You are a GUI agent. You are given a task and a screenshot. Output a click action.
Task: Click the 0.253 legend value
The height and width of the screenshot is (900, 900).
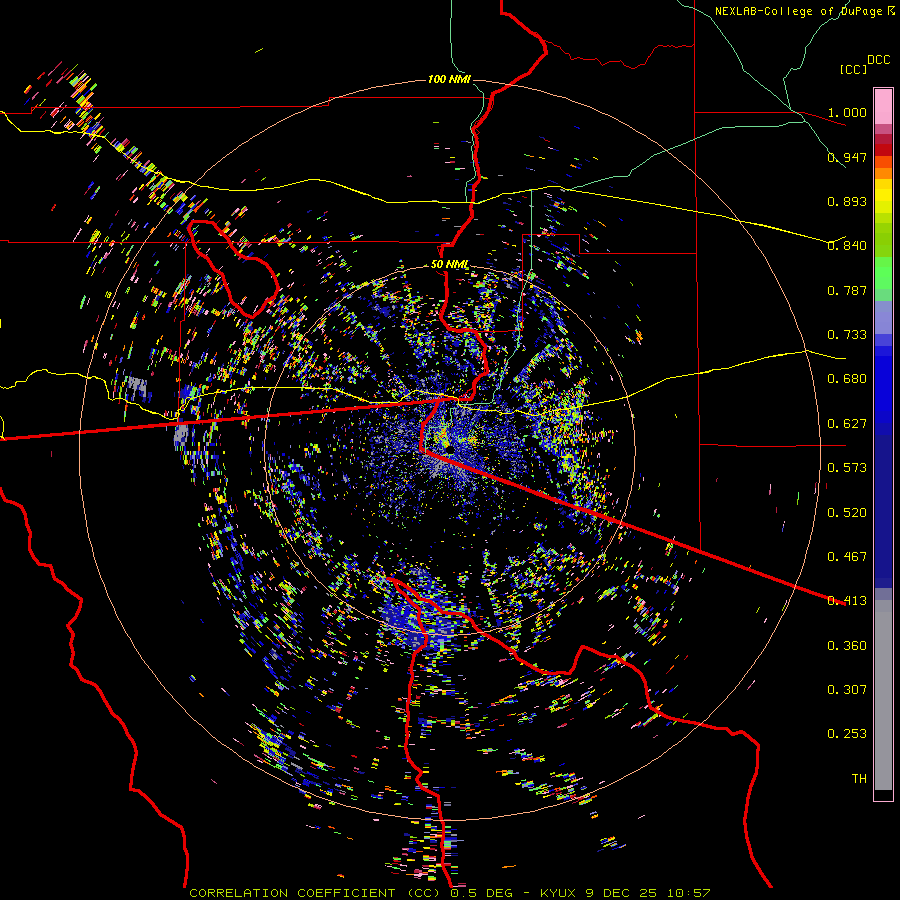tap(847, 734)
